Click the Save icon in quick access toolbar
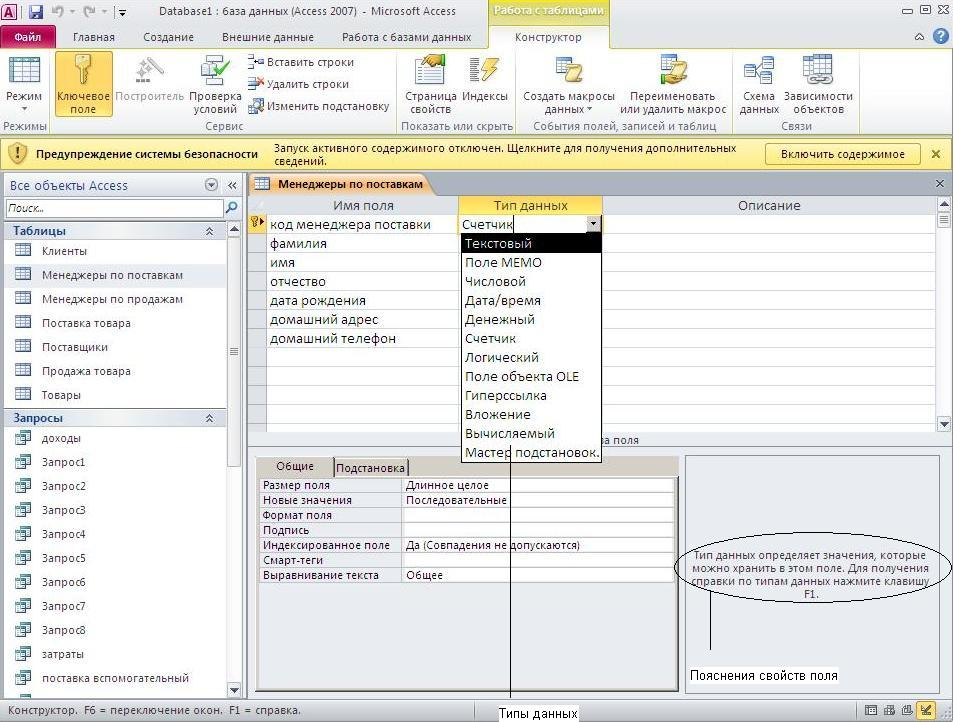 (35, 11)
